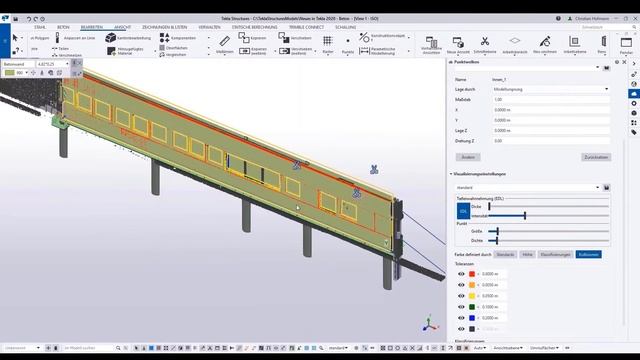Hide the orange tolerance band
Viewport: 640px width, 360px height.
click(x=461, y=285)
